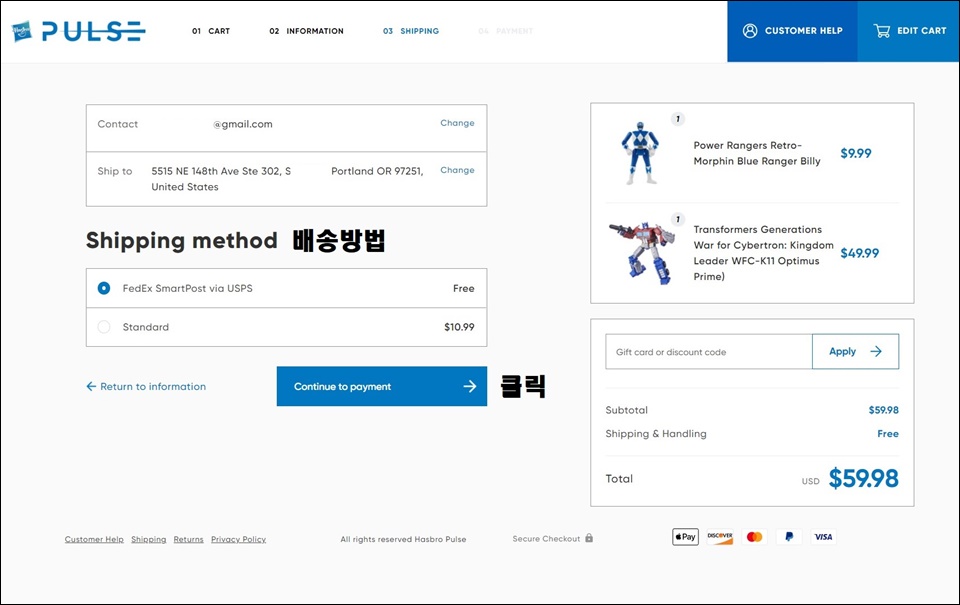Image resolution: width=960 pixels, height=605 pixels.
Task: Click the Shipping method heading
Action: coord(182,241)
